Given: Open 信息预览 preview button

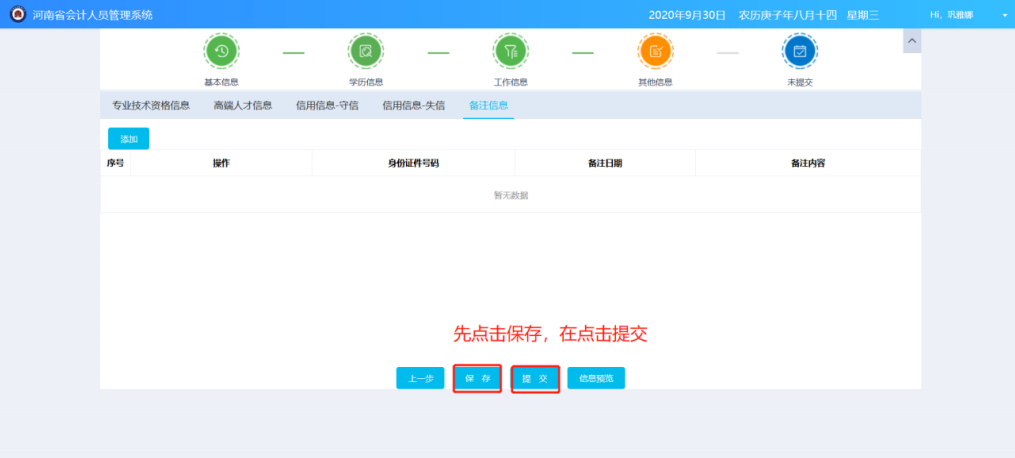Looking at the screenshot, I should point(596,378).
